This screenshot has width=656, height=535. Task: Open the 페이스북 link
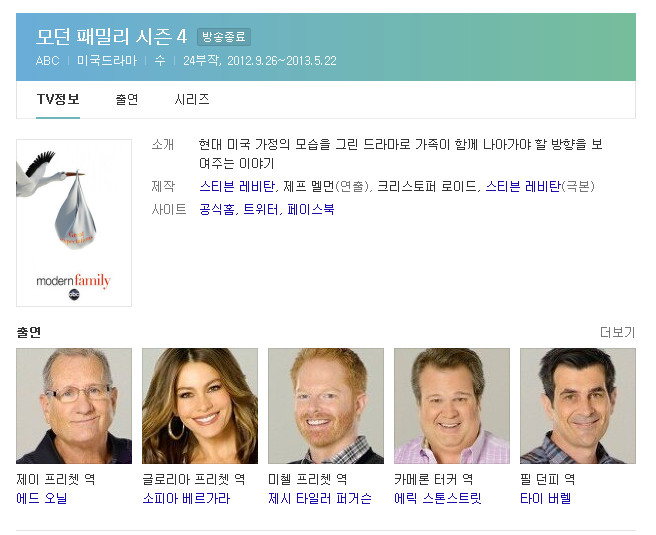click(311, 209)
